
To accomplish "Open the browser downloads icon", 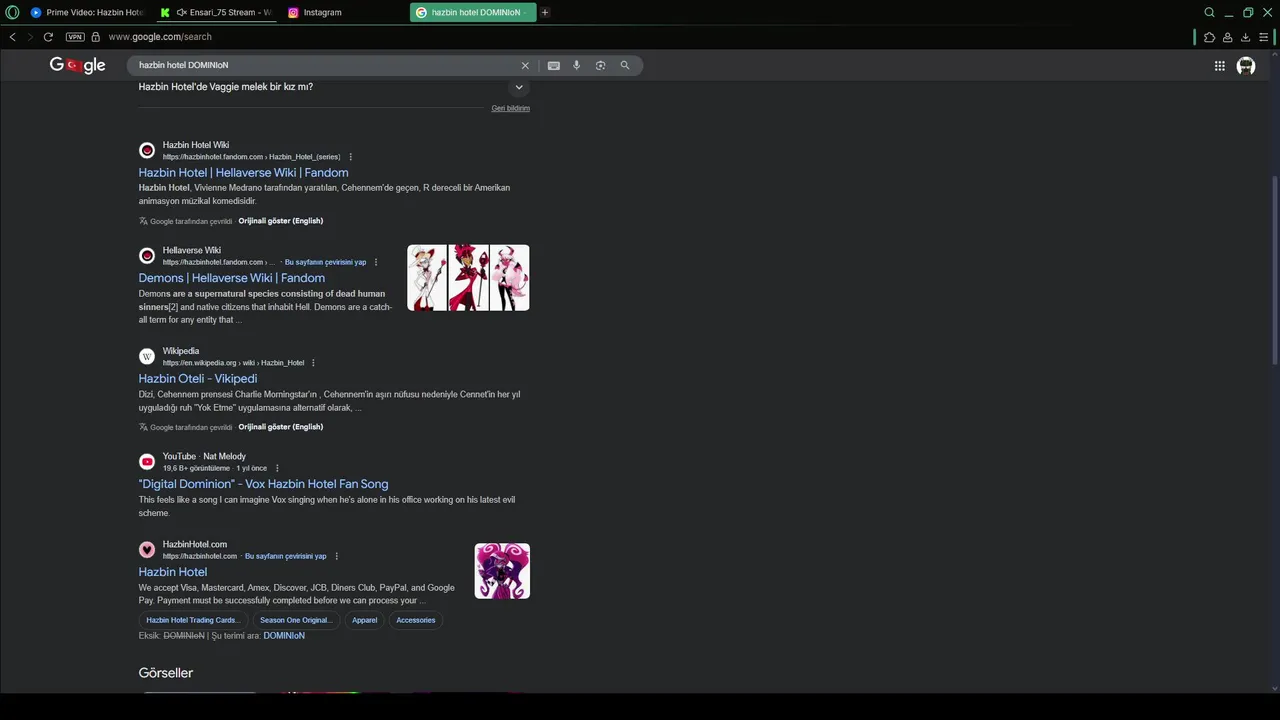I will tap(1245, 37).
